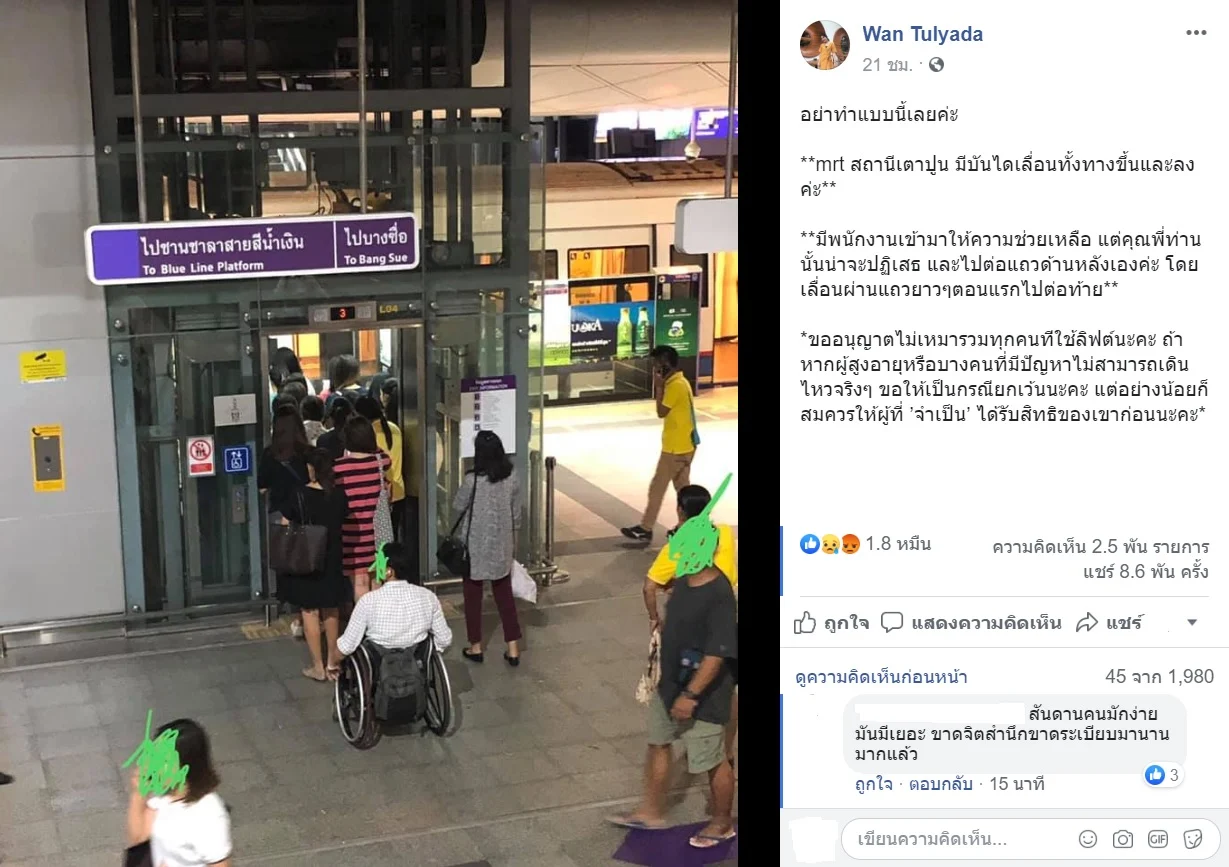Open ความคิดเห็น 2.5 พัน รายการ comments count
Viewport: 1229px width, 867px height.
pos(1101,548)
